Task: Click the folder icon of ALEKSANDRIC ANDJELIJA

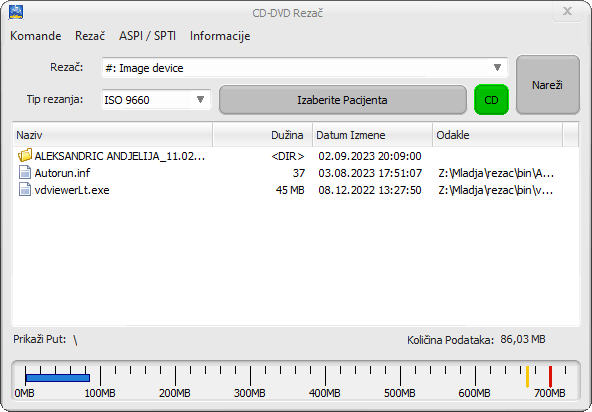Action: point(25,155)
